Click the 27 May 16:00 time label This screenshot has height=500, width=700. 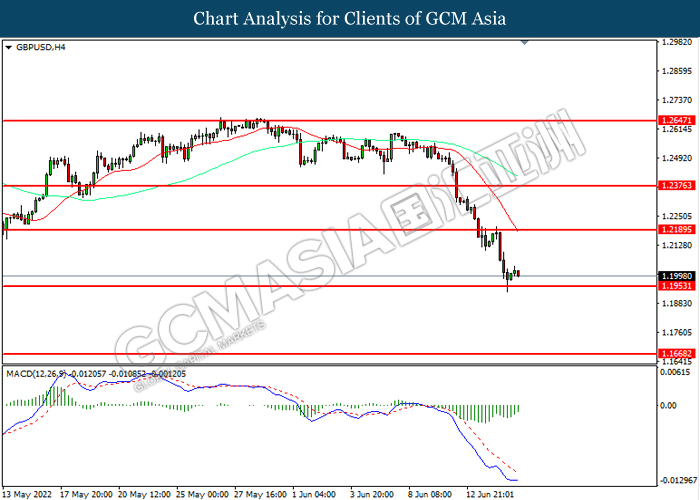(x=261, y=495)
